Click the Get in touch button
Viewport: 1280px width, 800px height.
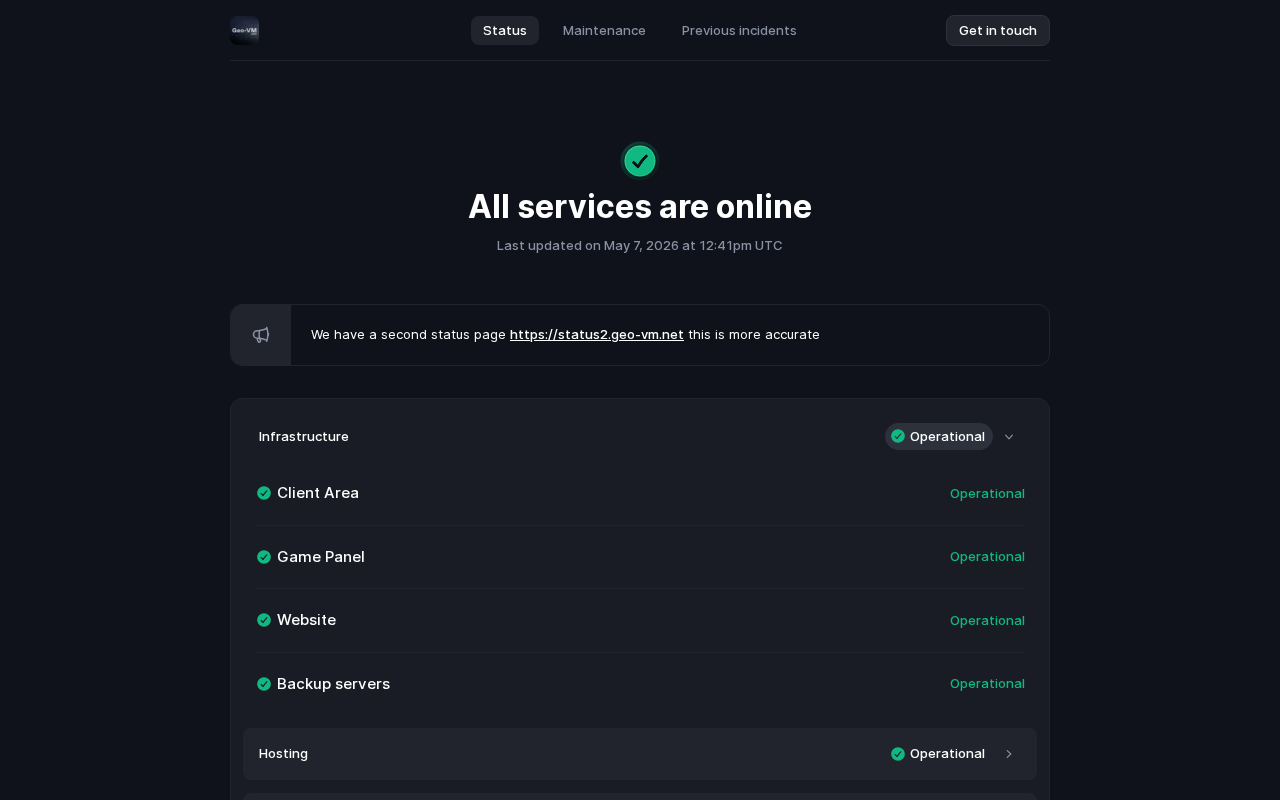[998, 30]
